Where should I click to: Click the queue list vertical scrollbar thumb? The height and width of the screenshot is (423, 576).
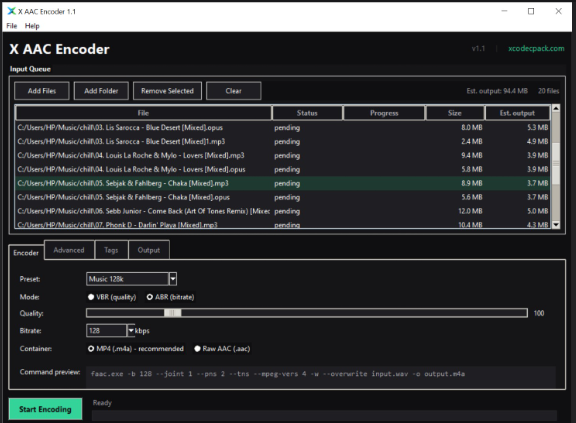pos(556,163)
